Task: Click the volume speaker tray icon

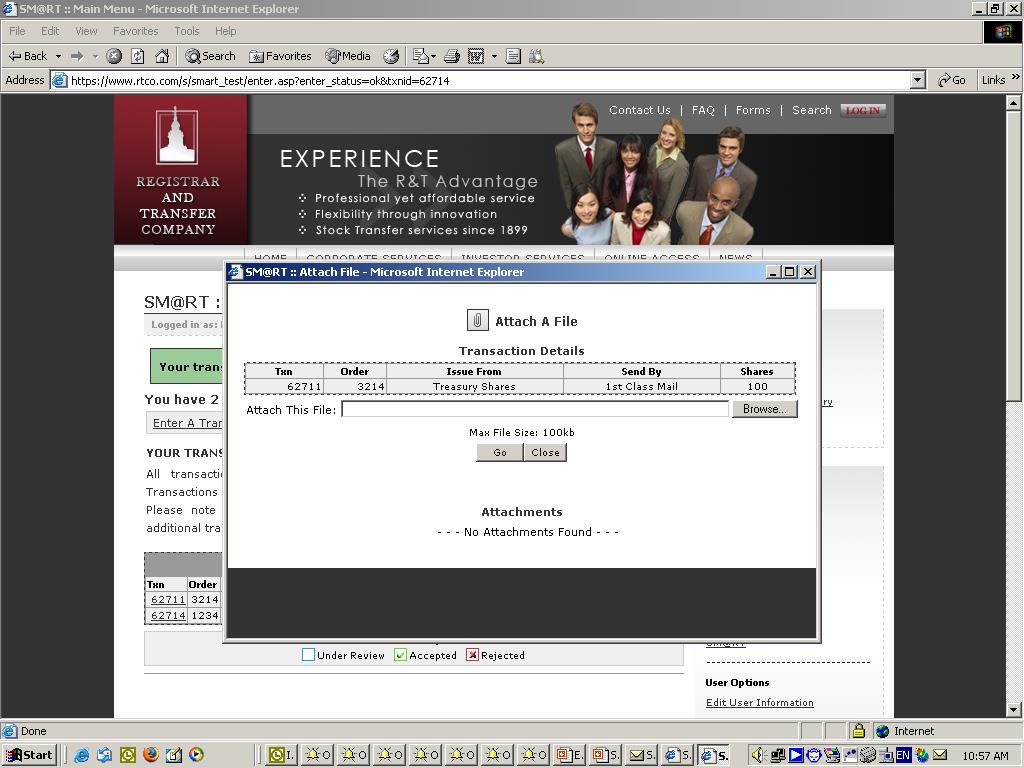Action: pos(758,756)
